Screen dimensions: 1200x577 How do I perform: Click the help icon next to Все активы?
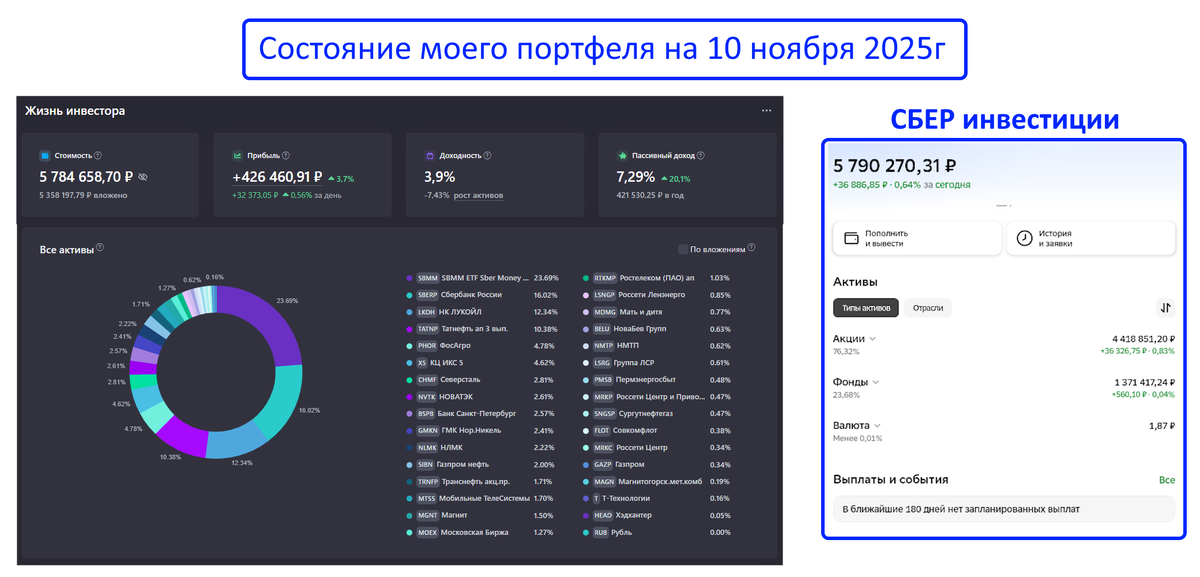(100, 249)
